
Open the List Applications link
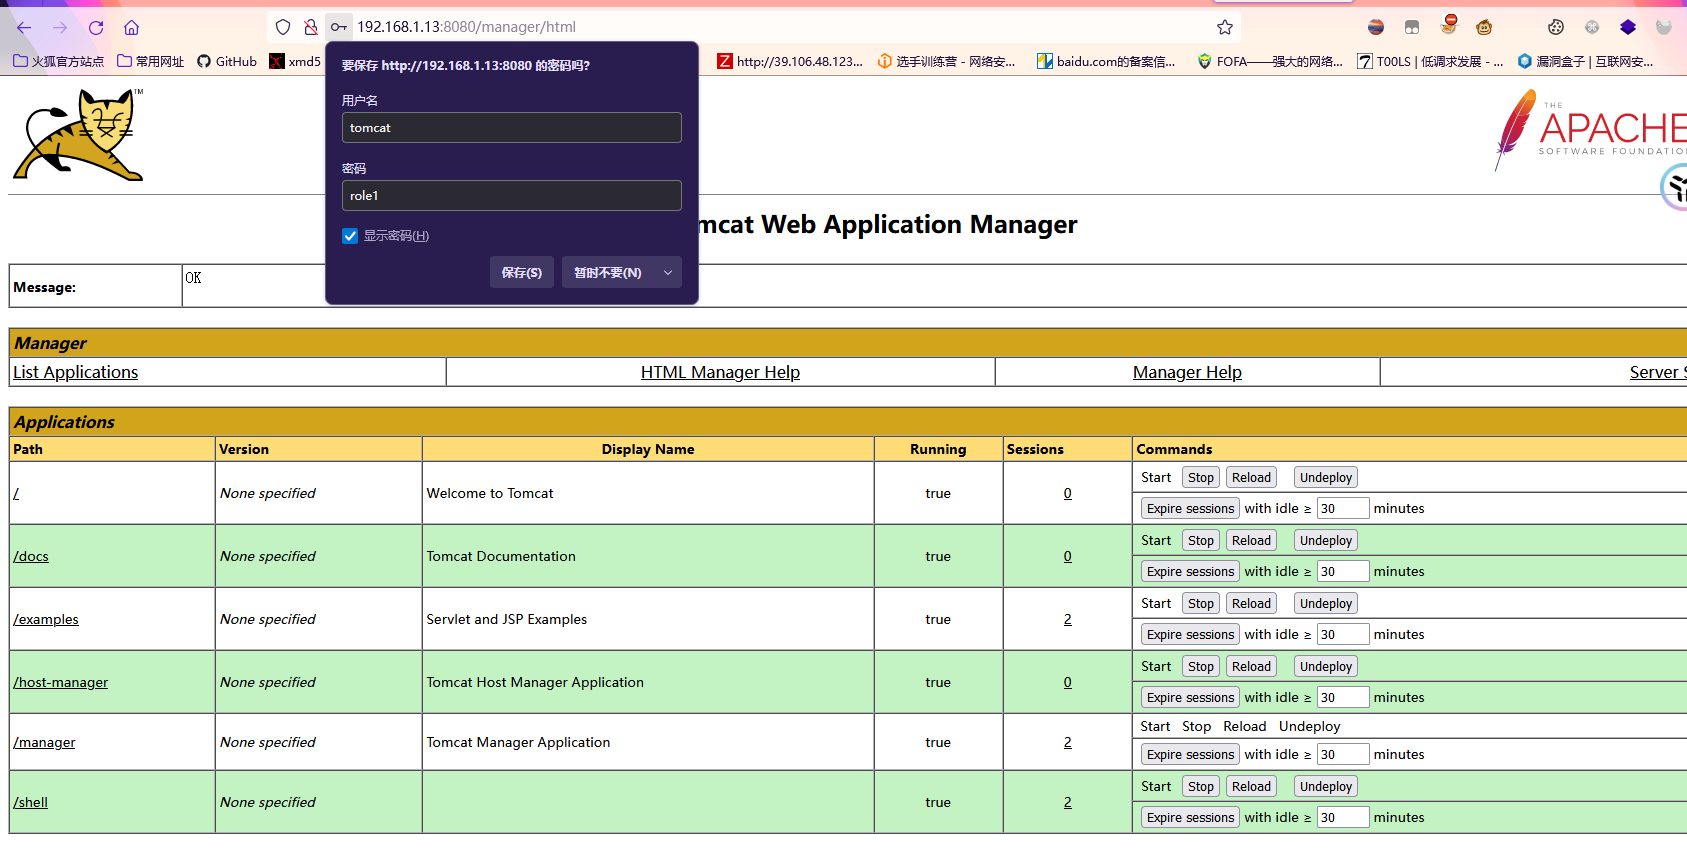click(76, 372)
